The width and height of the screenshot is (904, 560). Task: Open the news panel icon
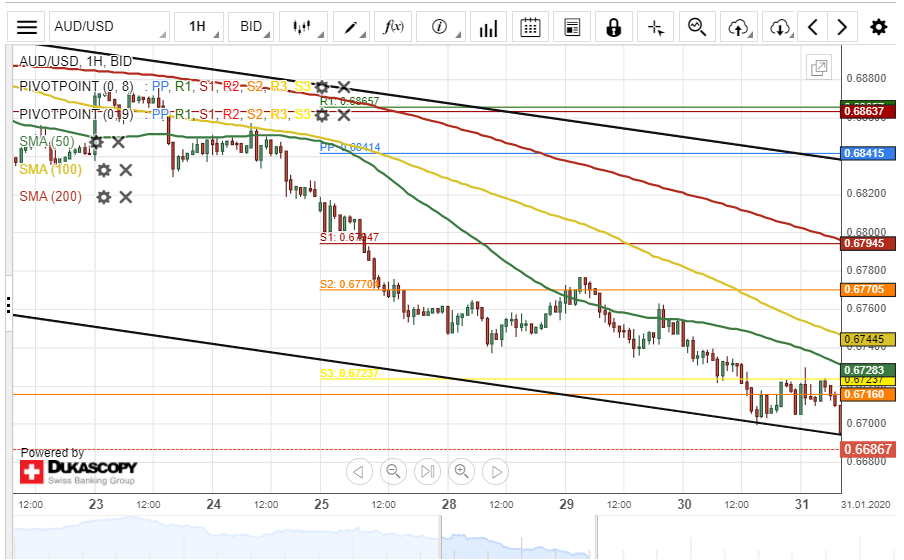572,27
